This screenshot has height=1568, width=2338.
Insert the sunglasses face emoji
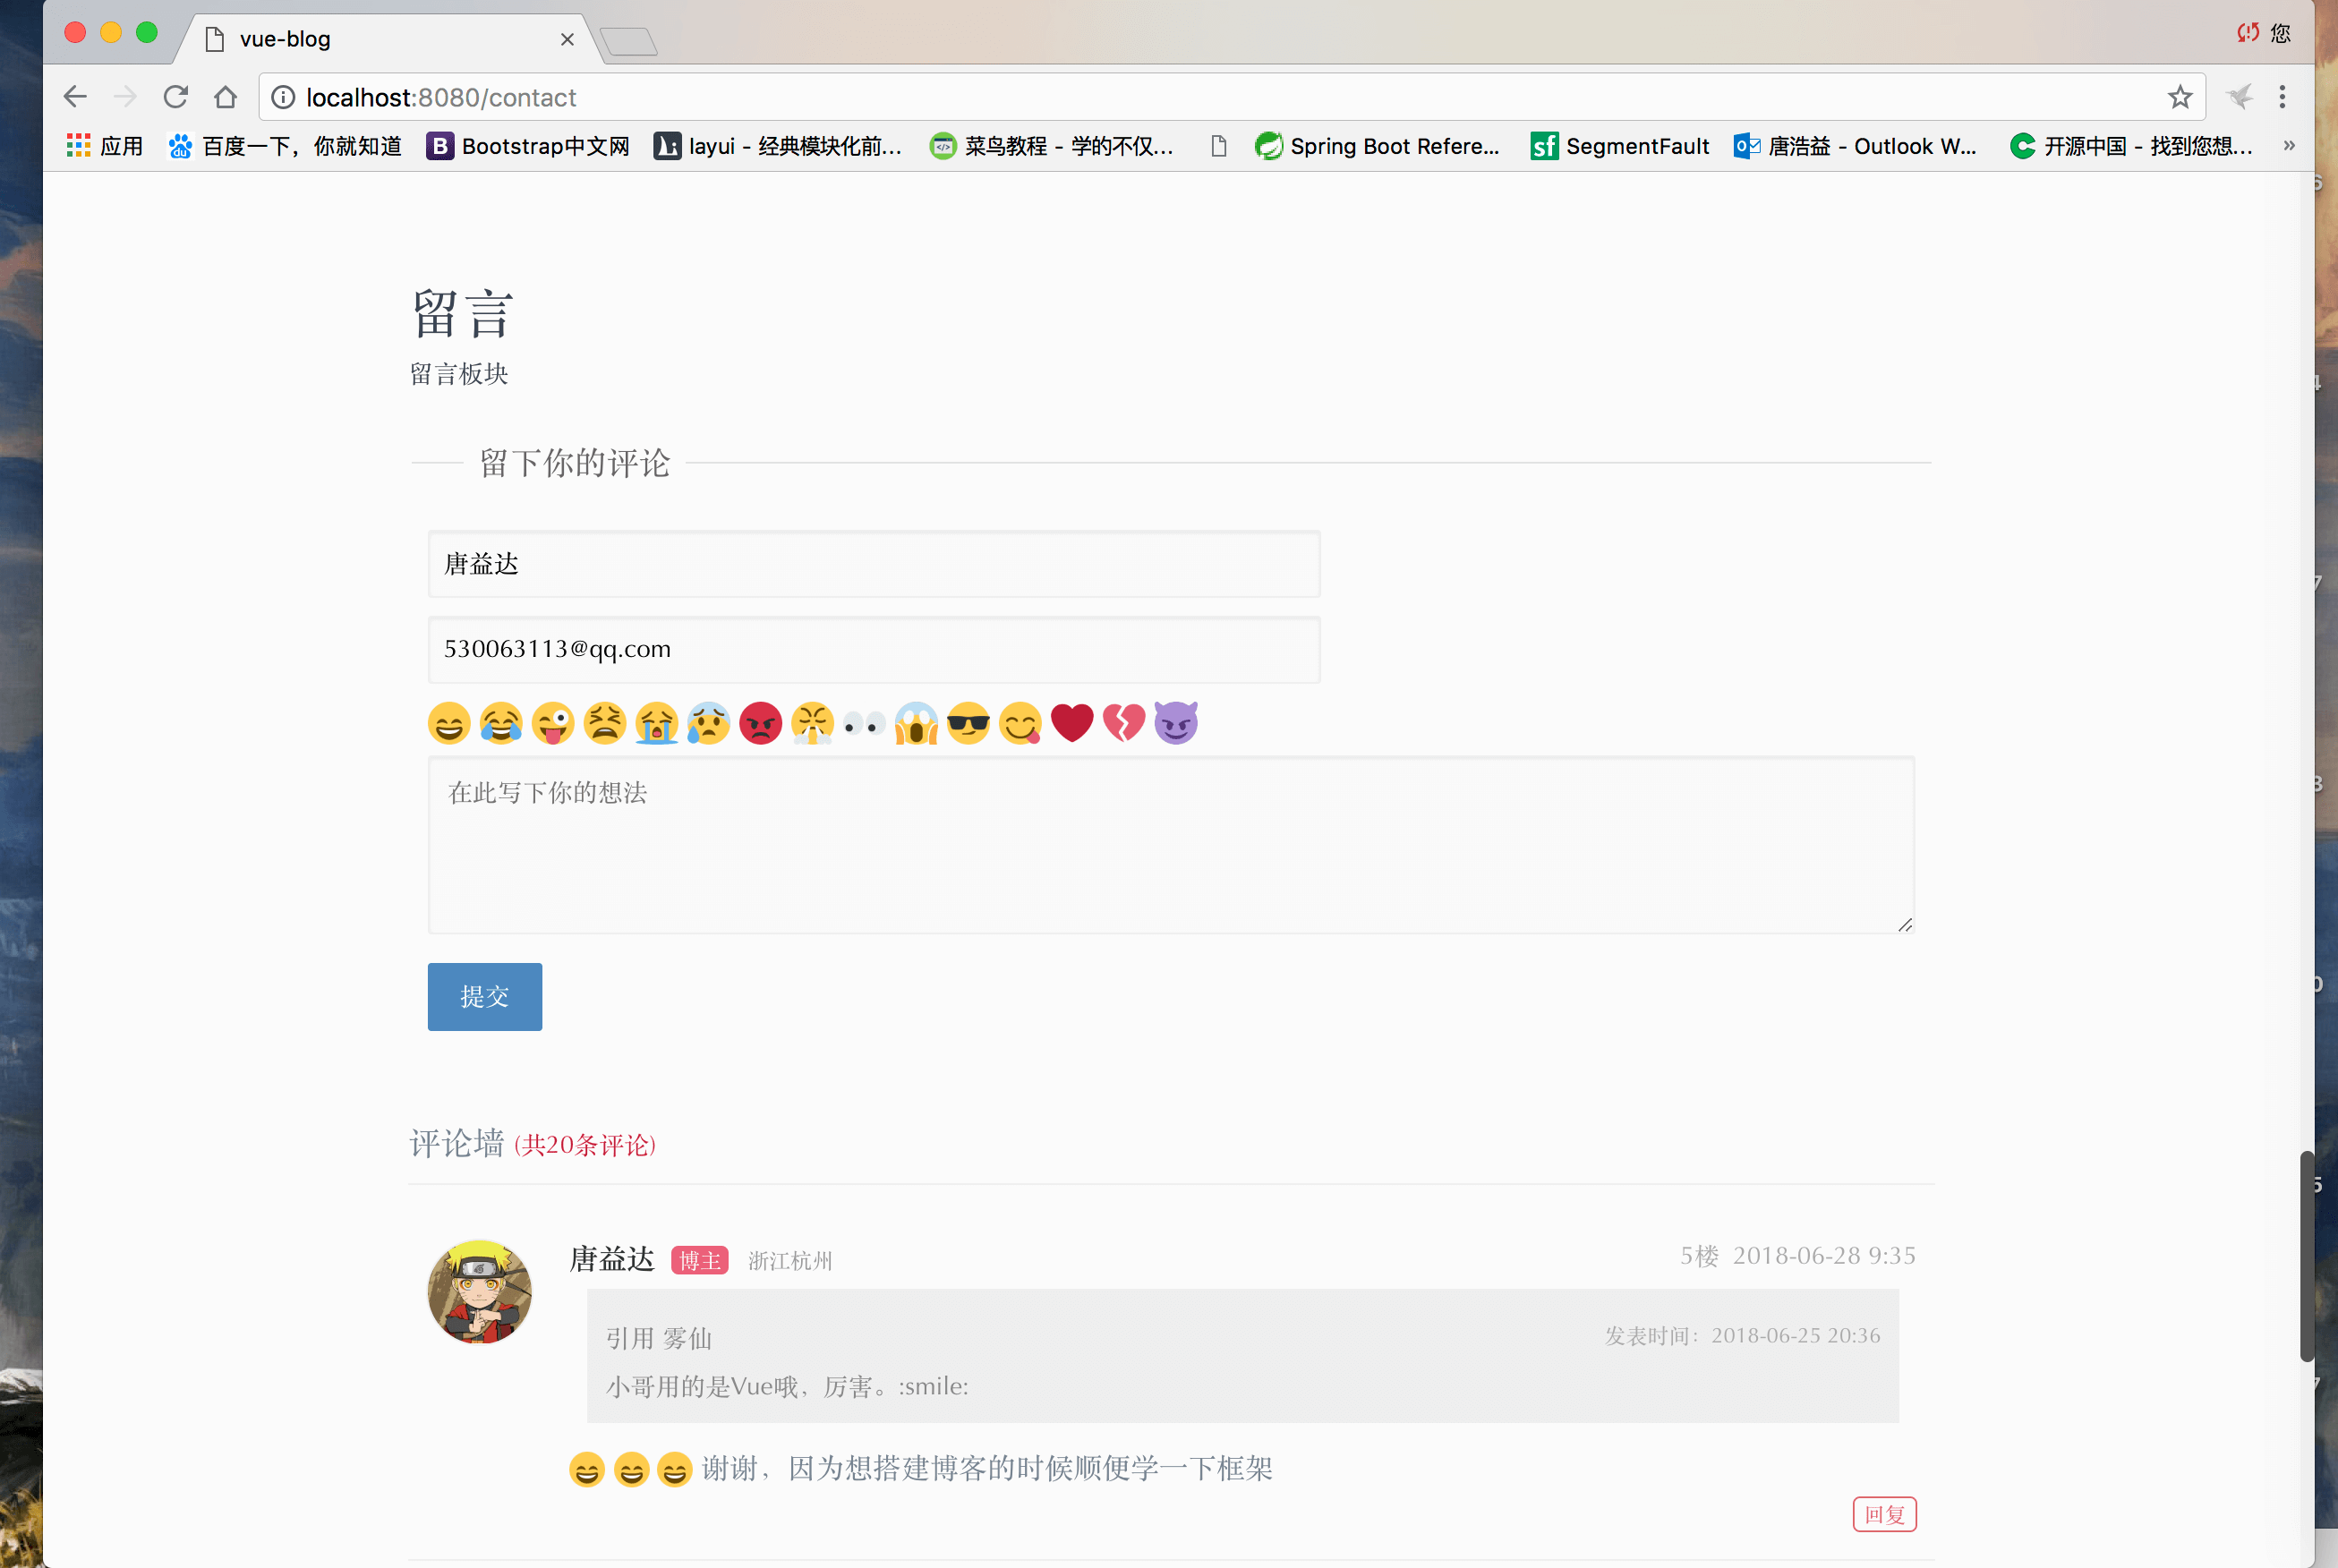968,723
